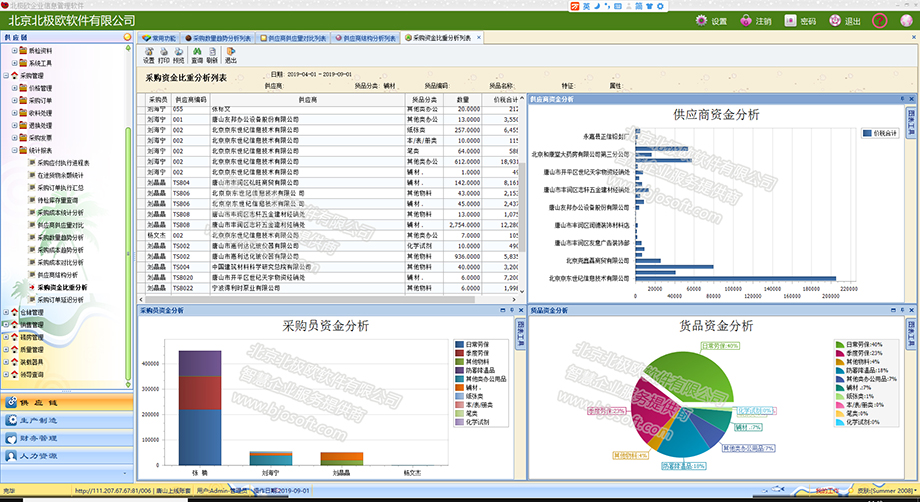The height and width of the screenshot is (502, 920).
Task: Expand the 采购订单 folder
Action: click(x=15, y=100)
